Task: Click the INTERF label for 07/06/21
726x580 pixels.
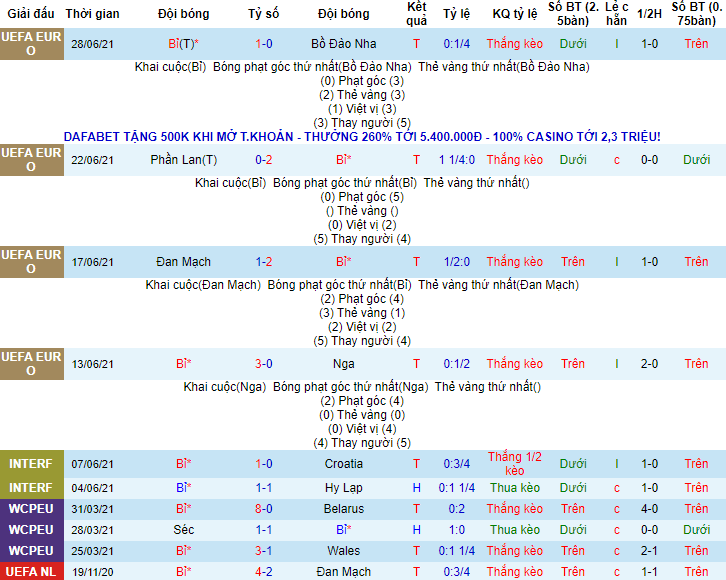Action: click(31, 464)
